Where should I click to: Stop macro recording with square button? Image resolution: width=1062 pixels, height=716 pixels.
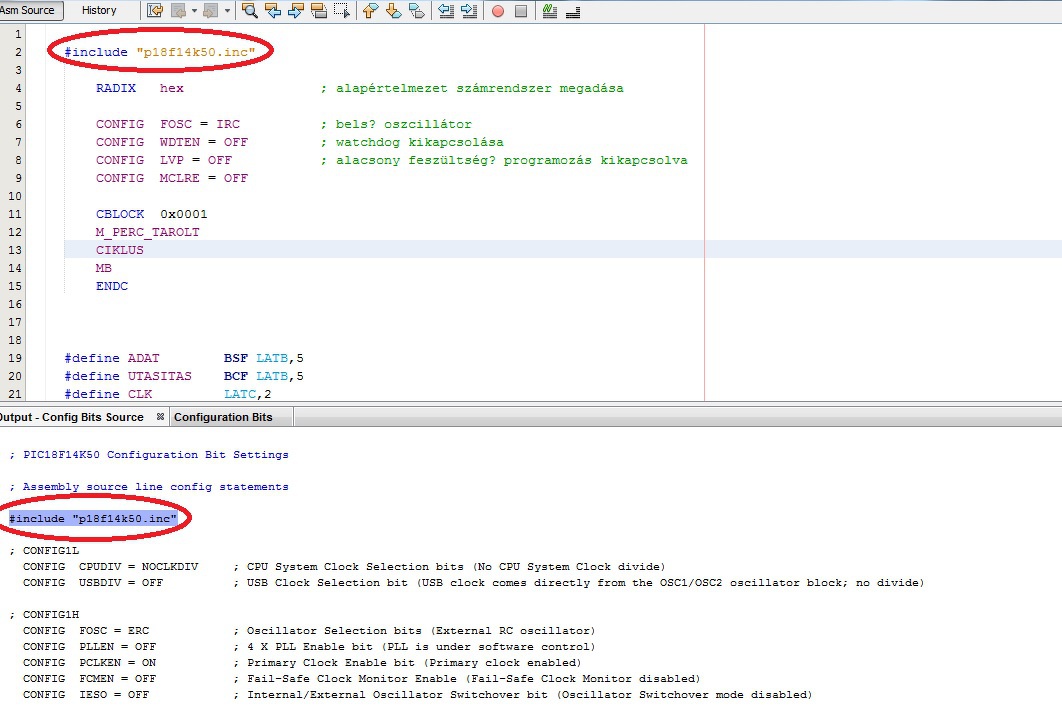521,11
